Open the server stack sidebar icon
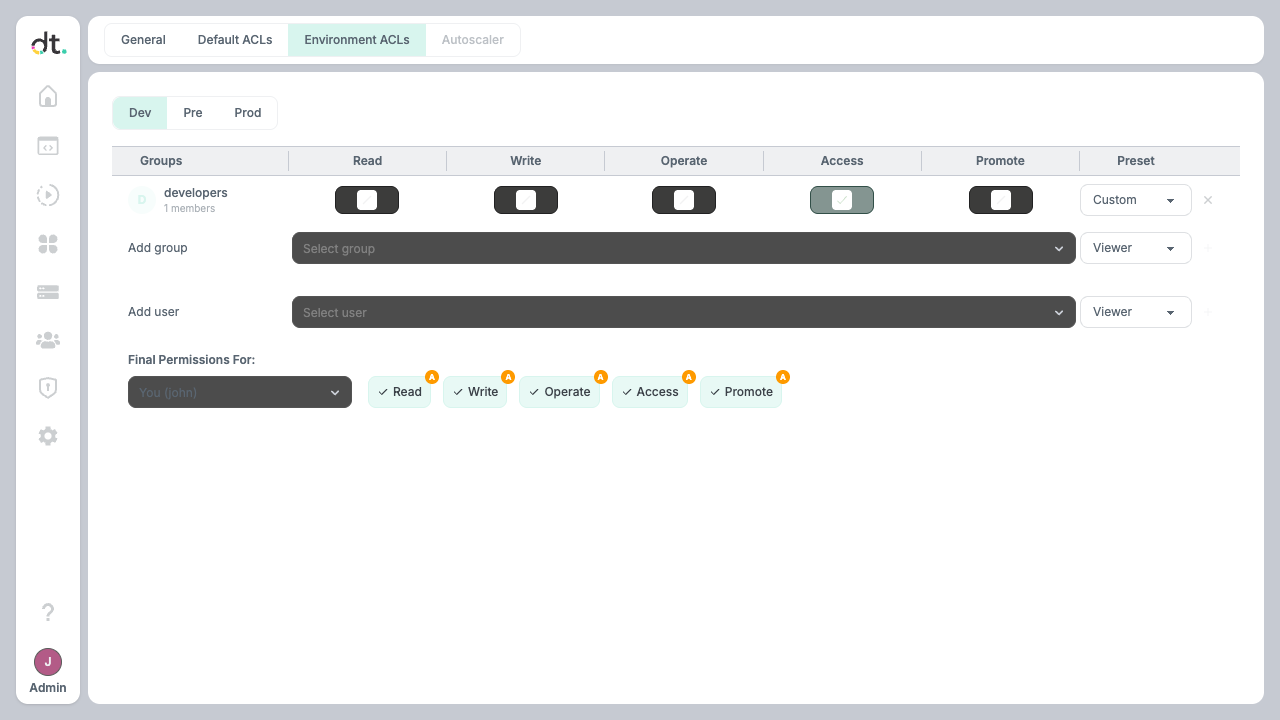1280x720 pixels. click(x=48, y=292)
